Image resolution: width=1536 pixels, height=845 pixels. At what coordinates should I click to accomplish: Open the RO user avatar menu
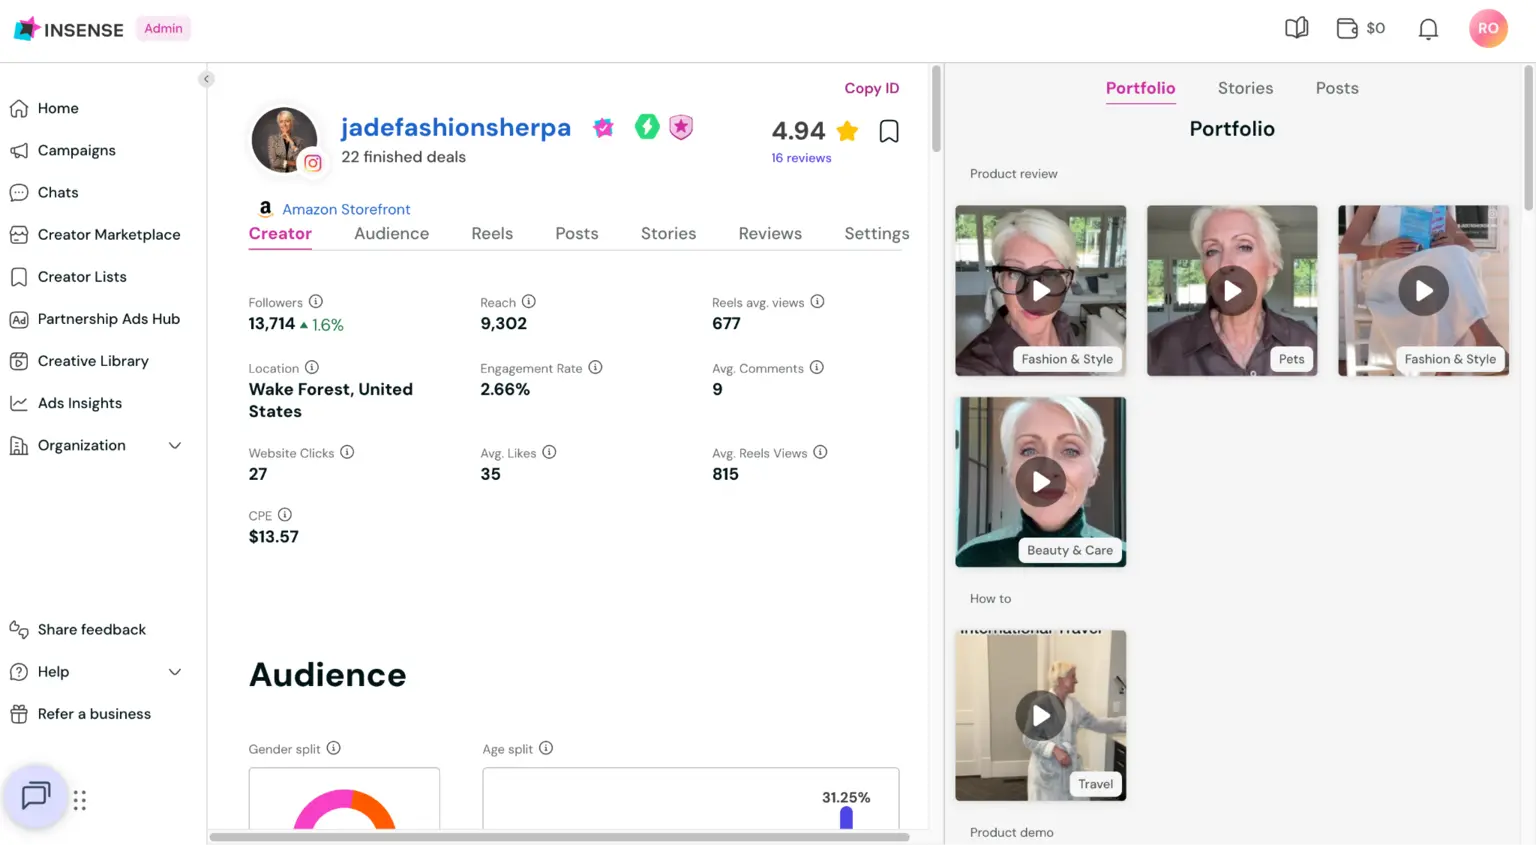(1488, 28)
